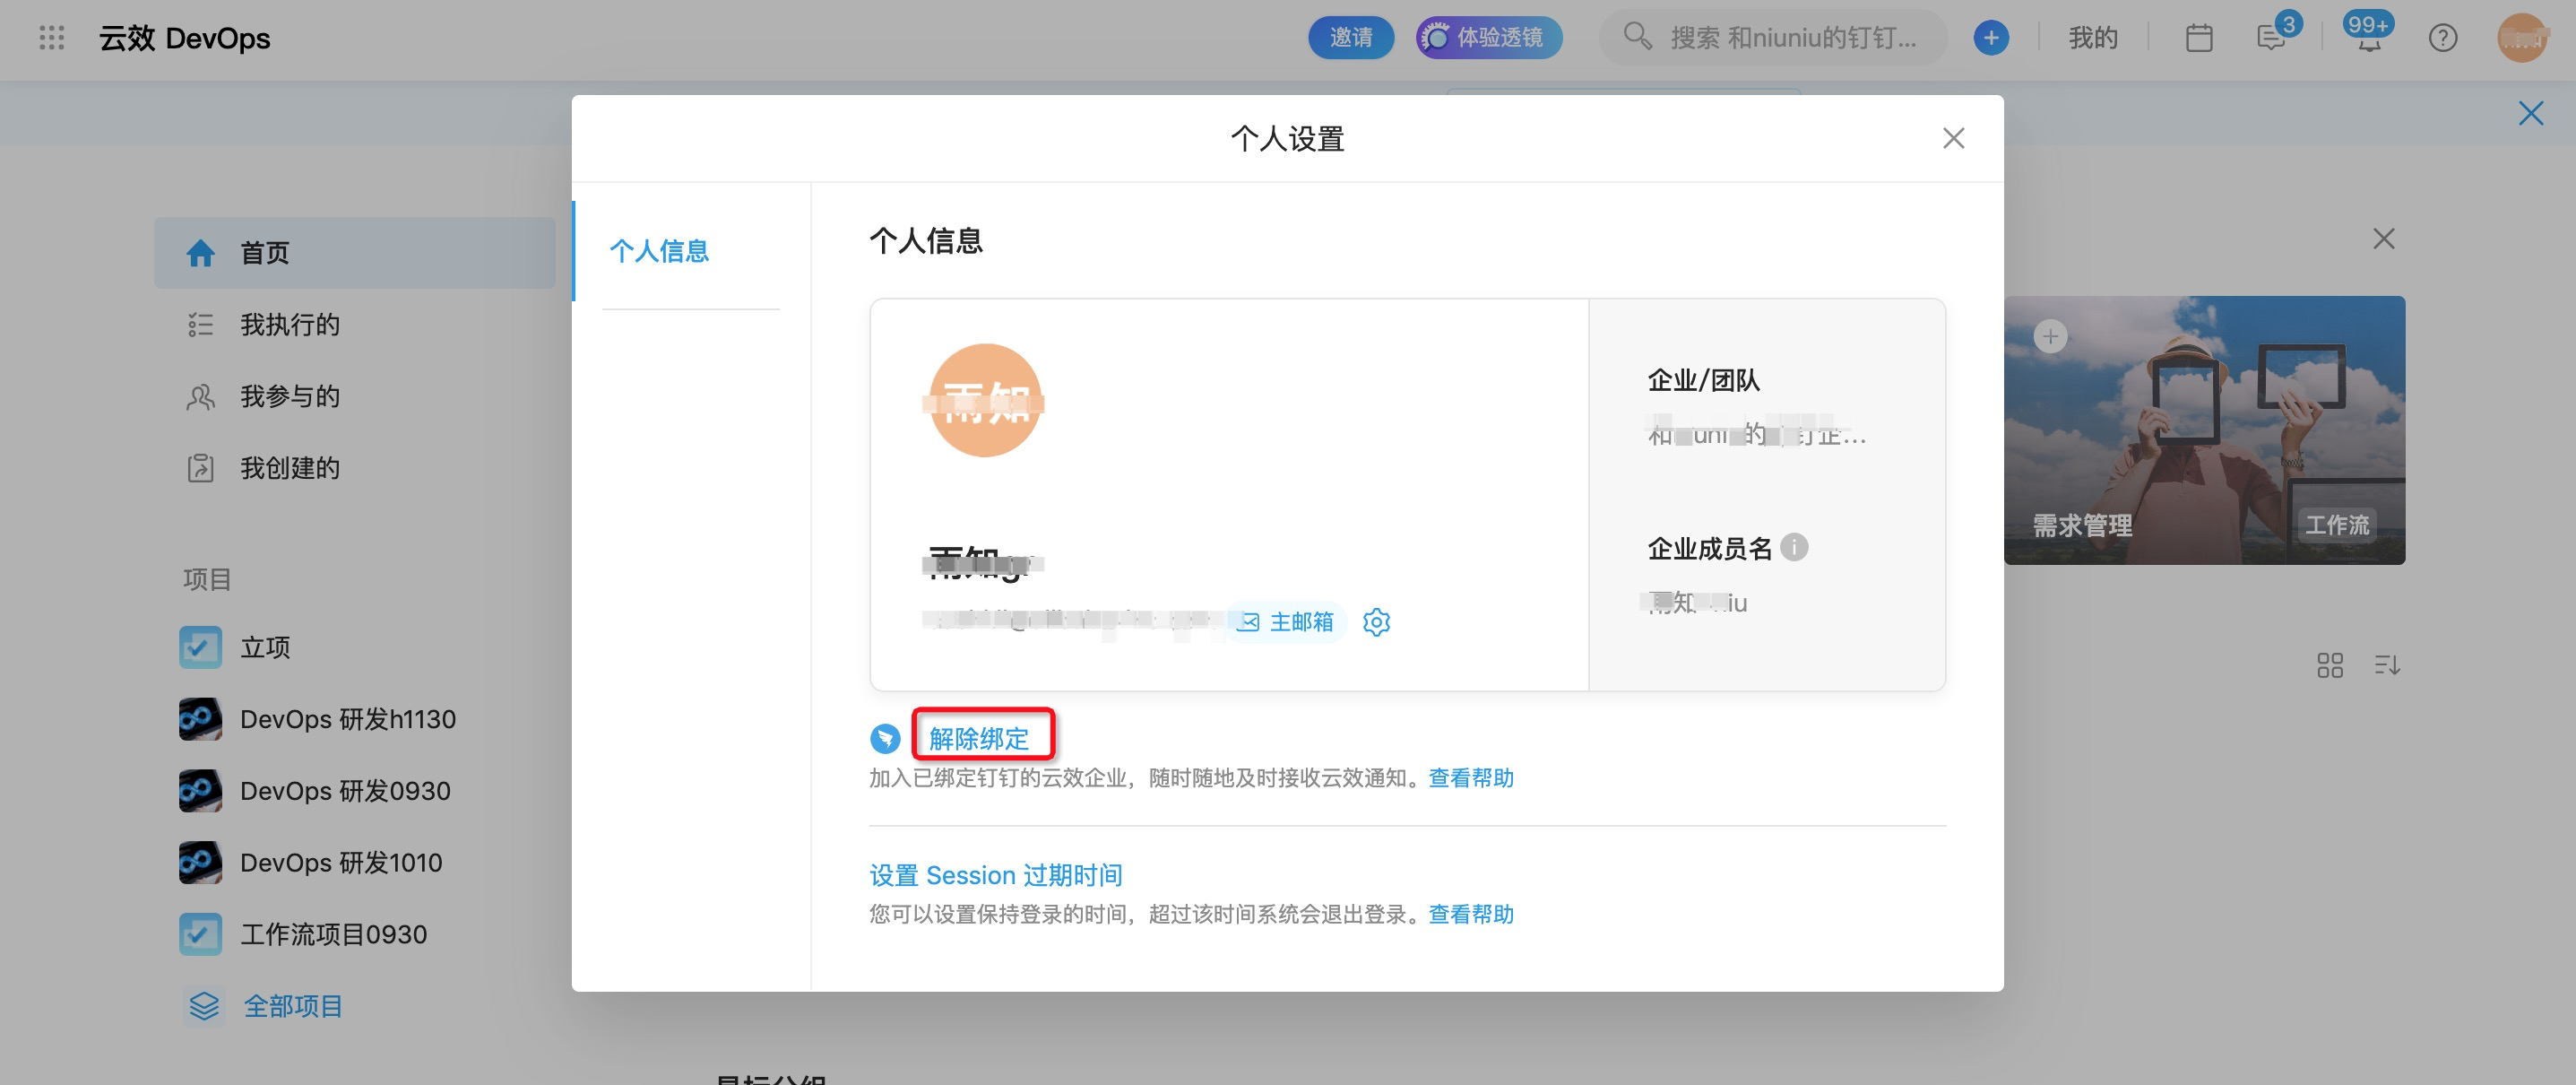
Task: Open messages icon with badge 3
Action: 2271,38
